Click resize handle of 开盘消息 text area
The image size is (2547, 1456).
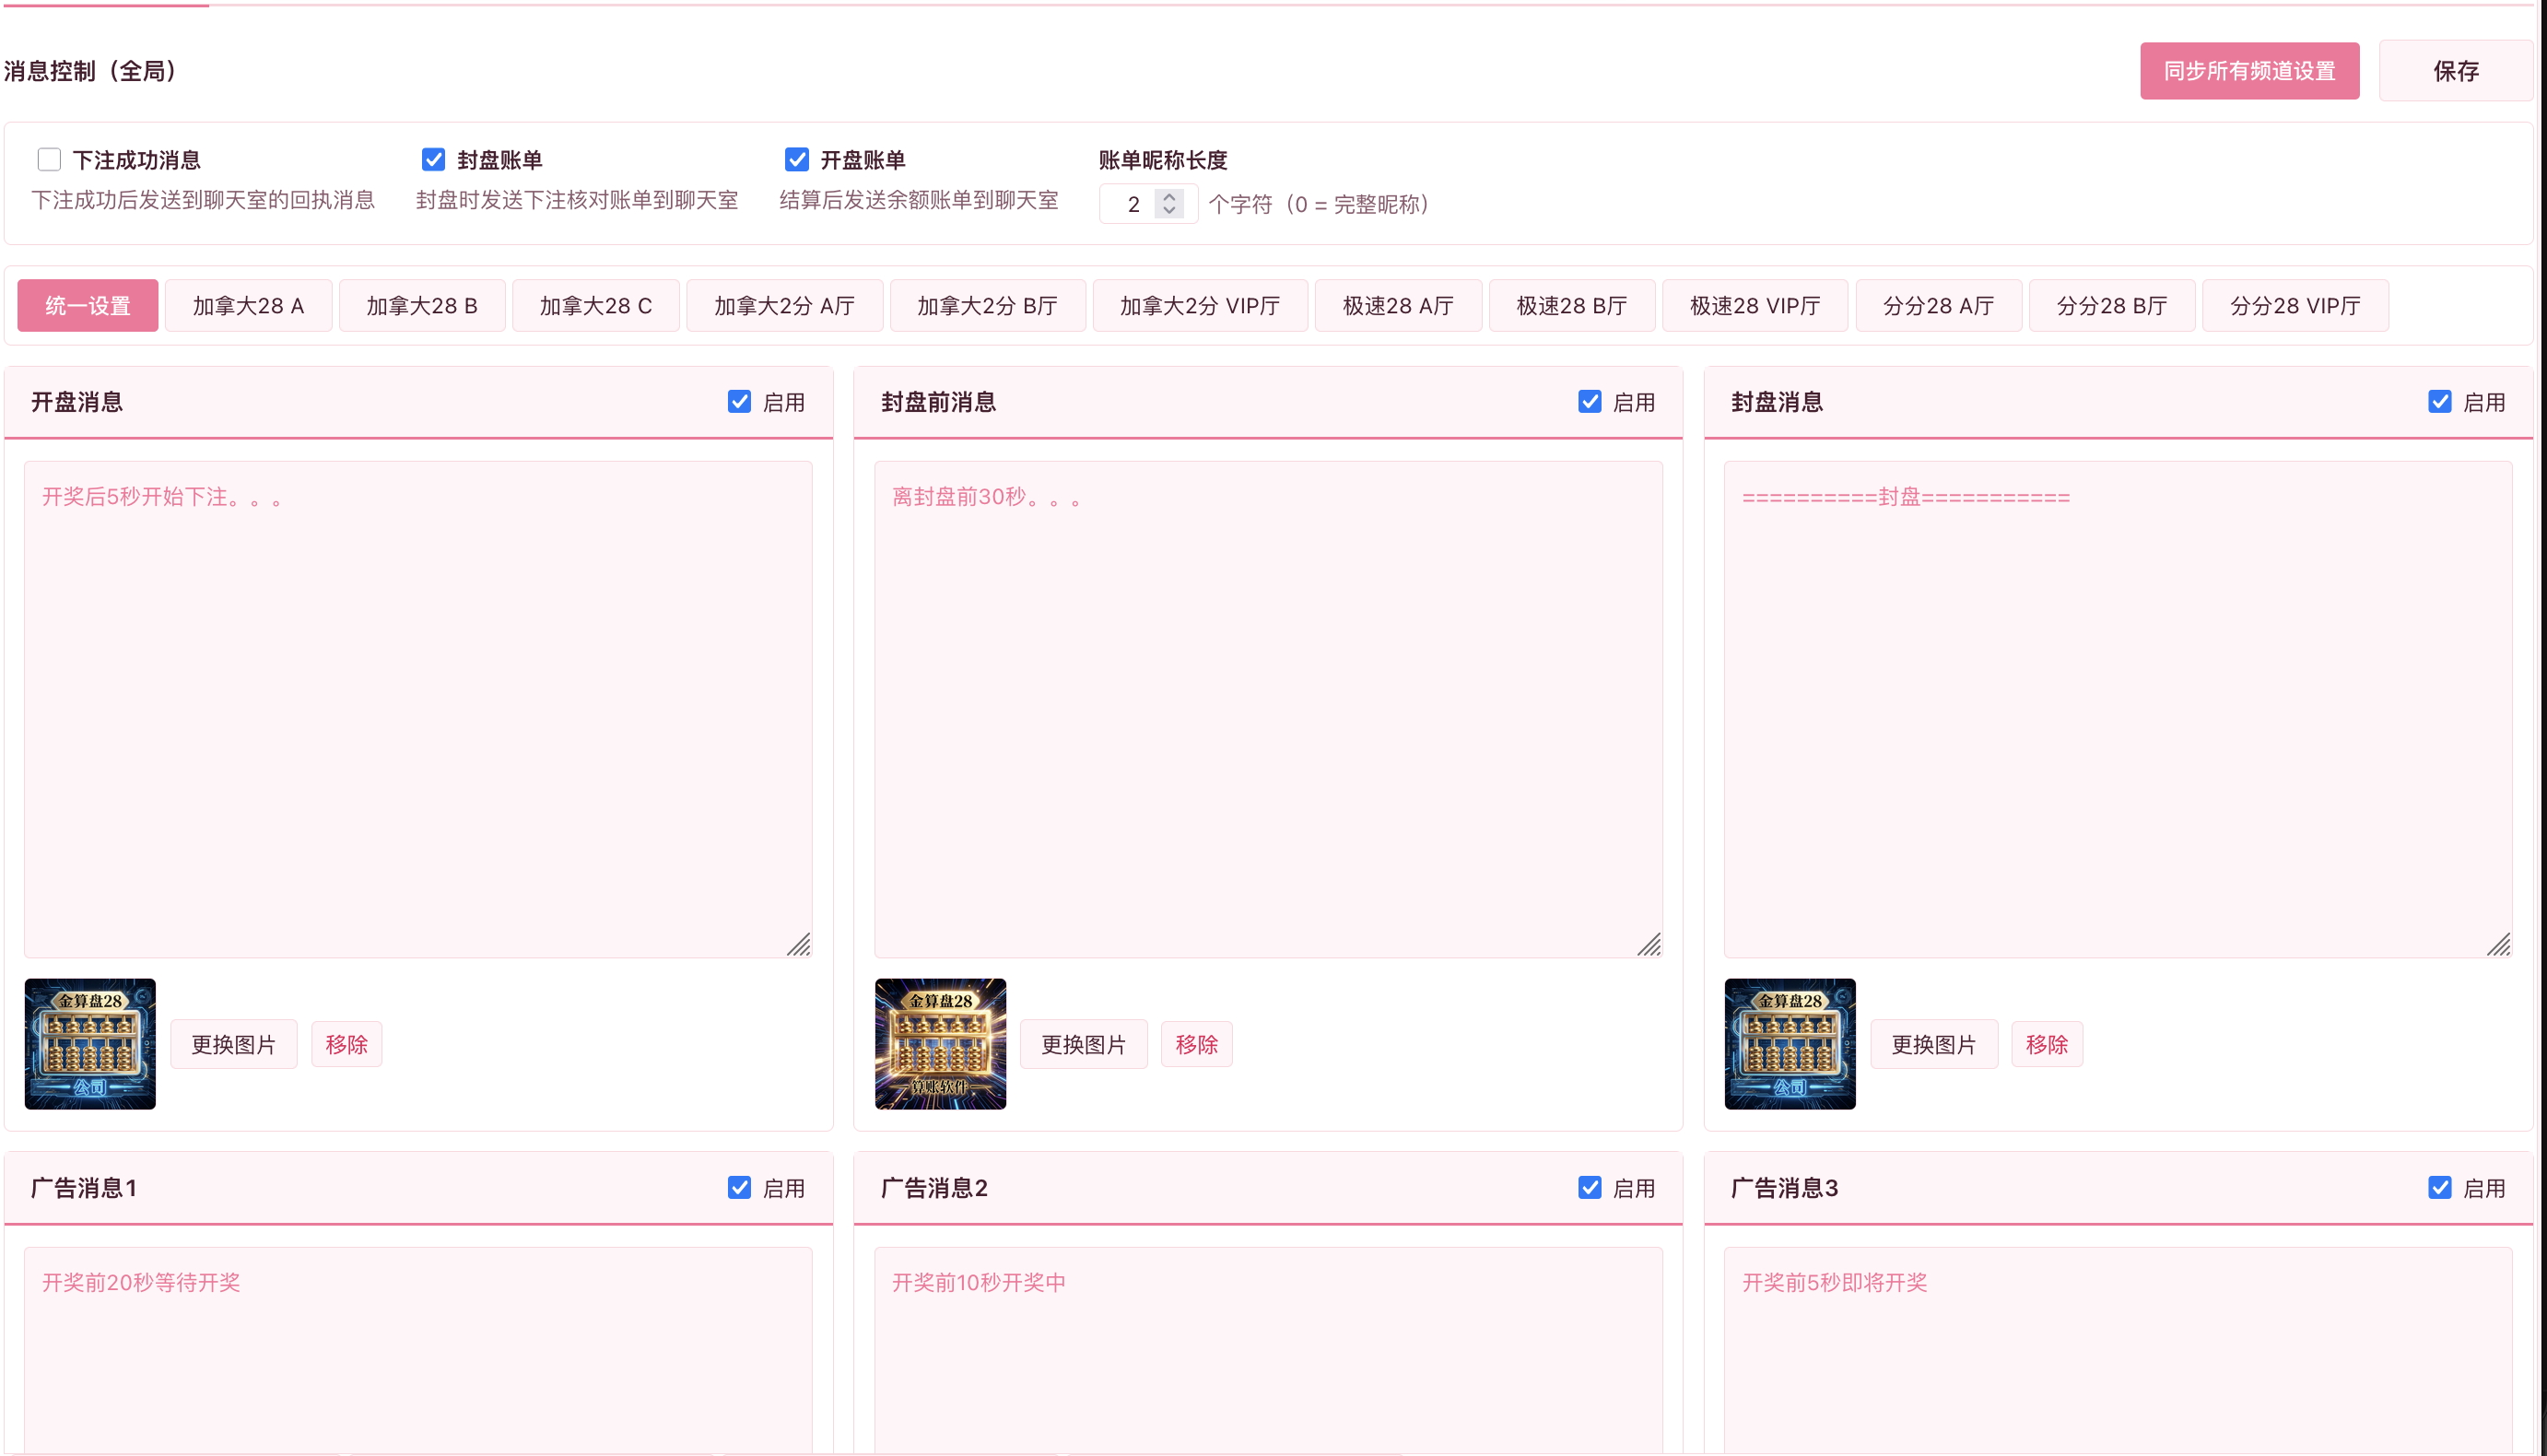click(x=799, y=945)
